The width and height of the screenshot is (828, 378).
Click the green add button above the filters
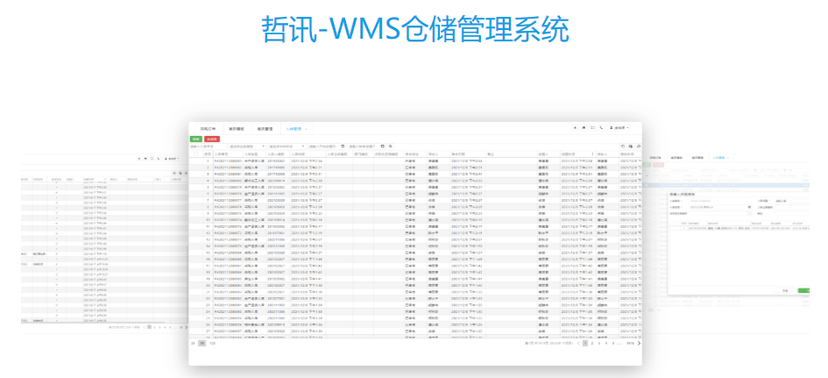coord(196,139)
